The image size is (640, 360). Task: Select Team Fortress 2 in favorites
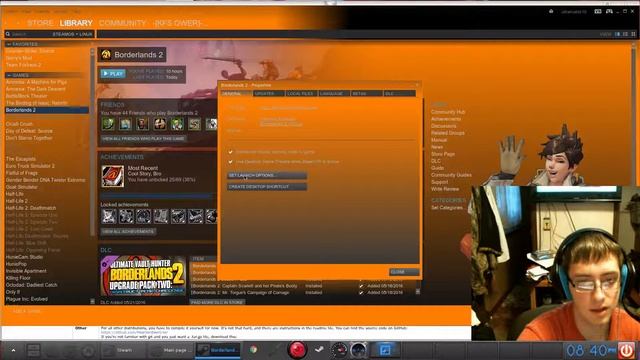[23, 65]
